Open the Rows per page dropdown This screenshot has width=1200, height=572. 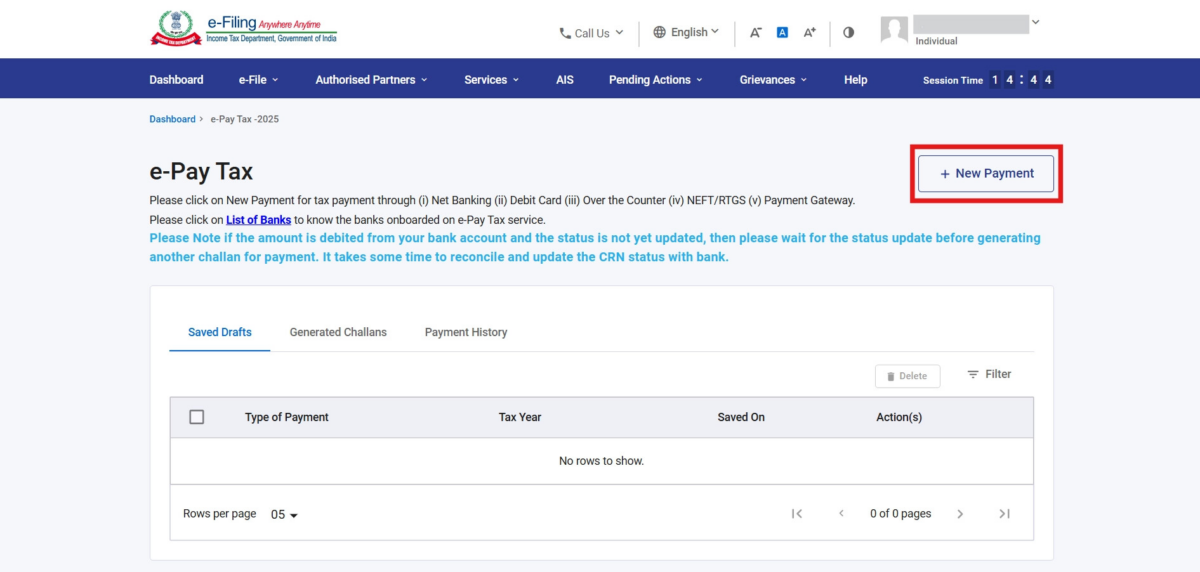pyautogui.click(x=285, y=515)
